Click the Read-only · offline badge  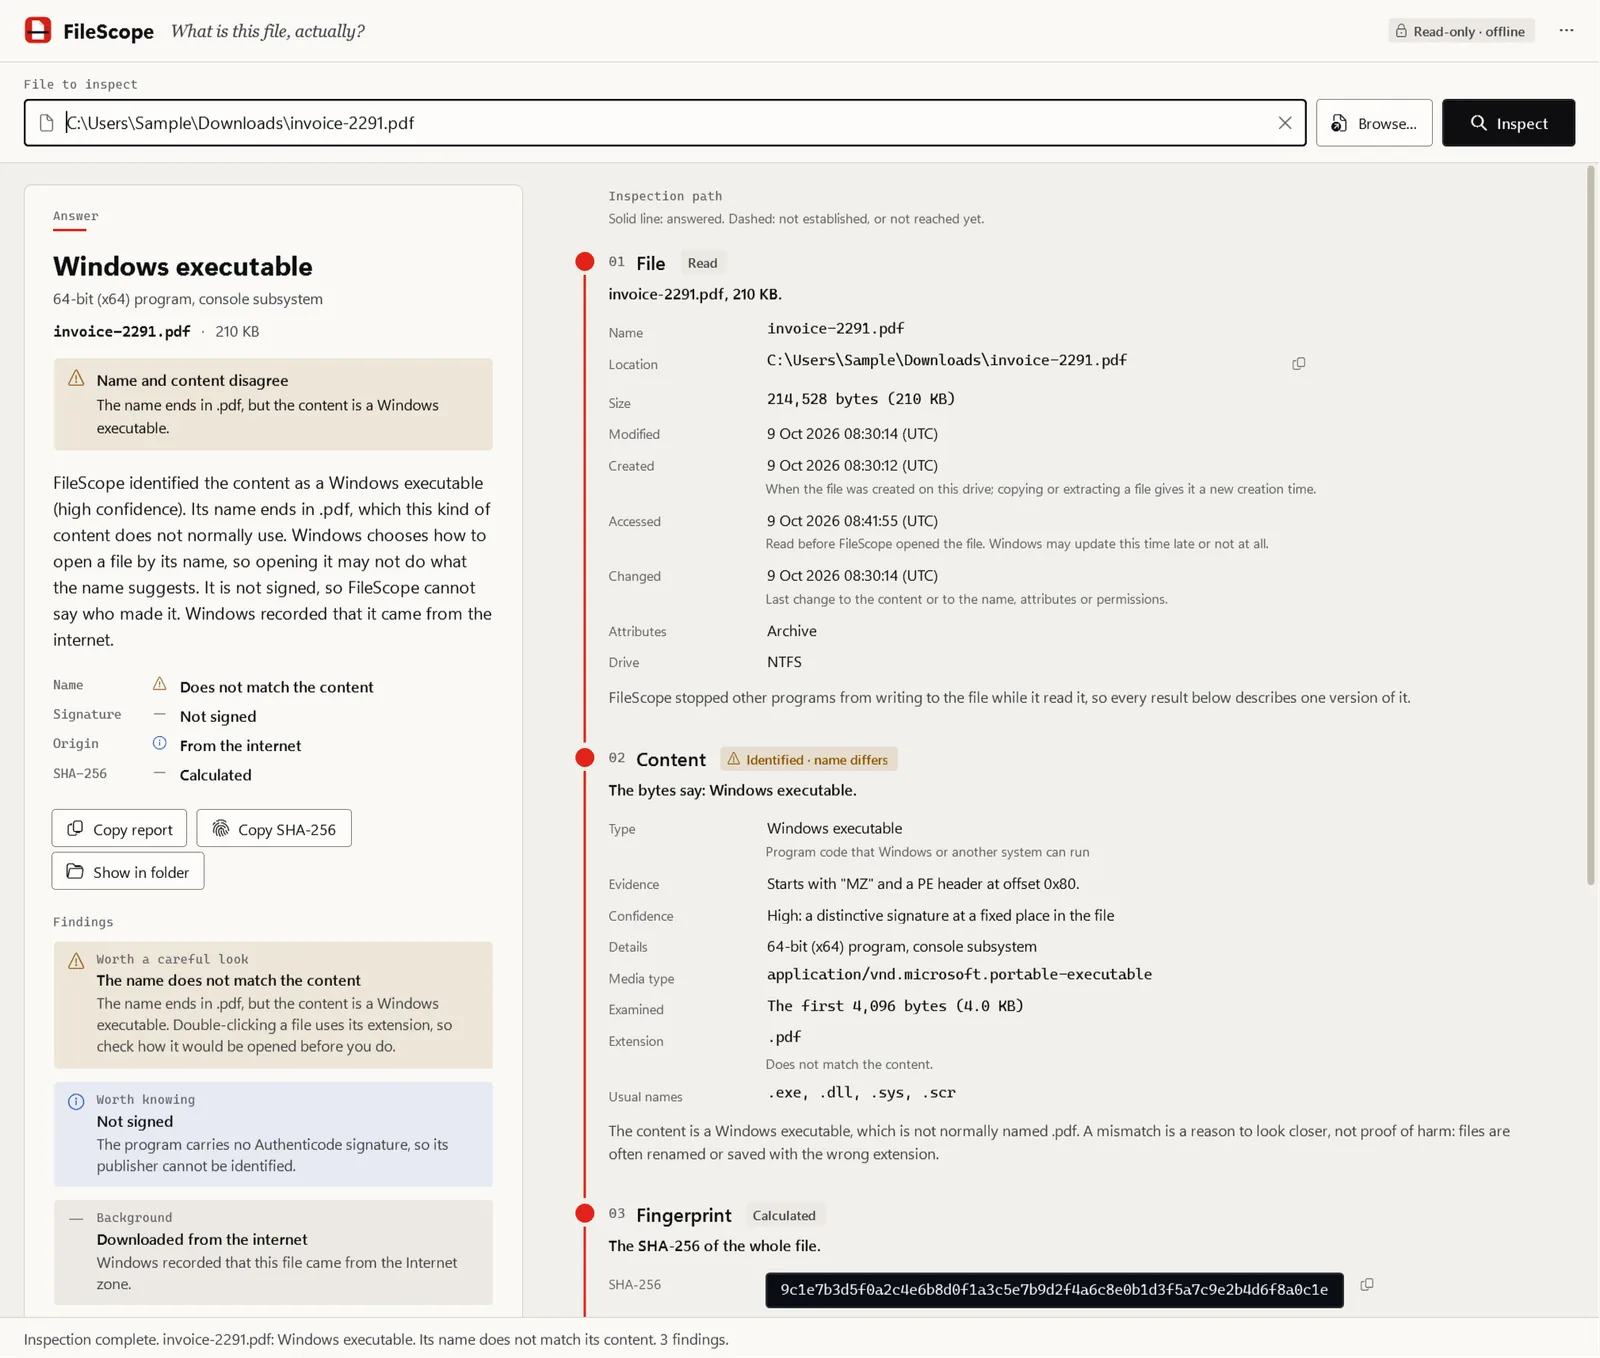click(x=1461, y=31)
